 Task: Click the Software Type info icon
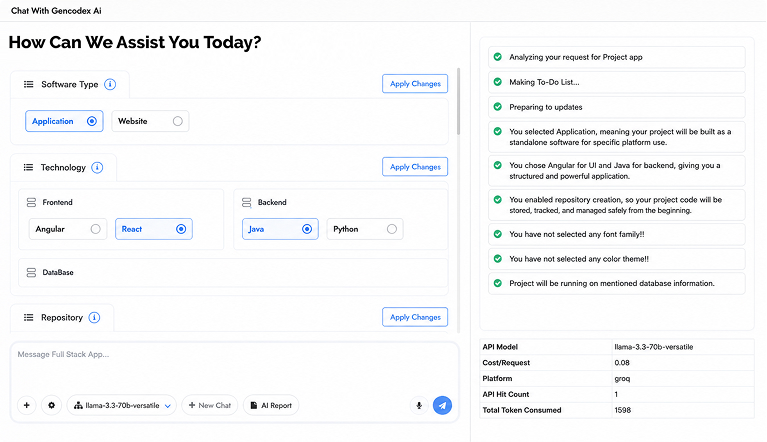click(110, 84)
